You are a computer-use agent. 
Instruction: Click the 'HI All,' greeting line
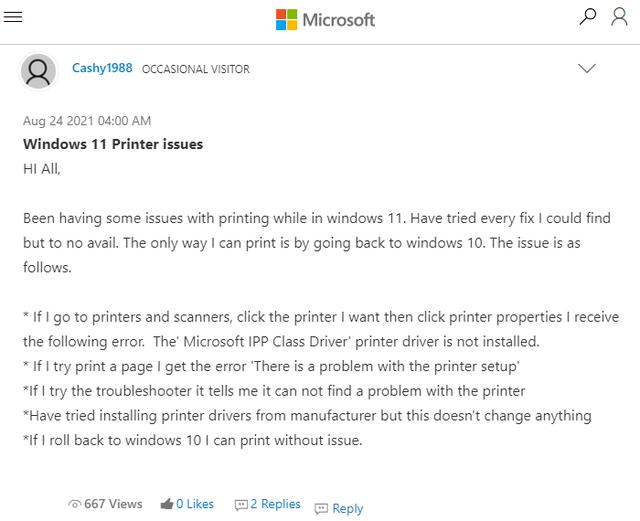tap(42, 169)
